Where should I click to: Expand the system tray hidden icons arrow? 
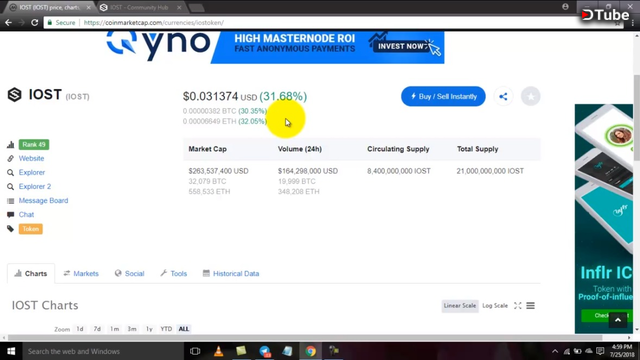pyautogui.click(x=555, y=351)
